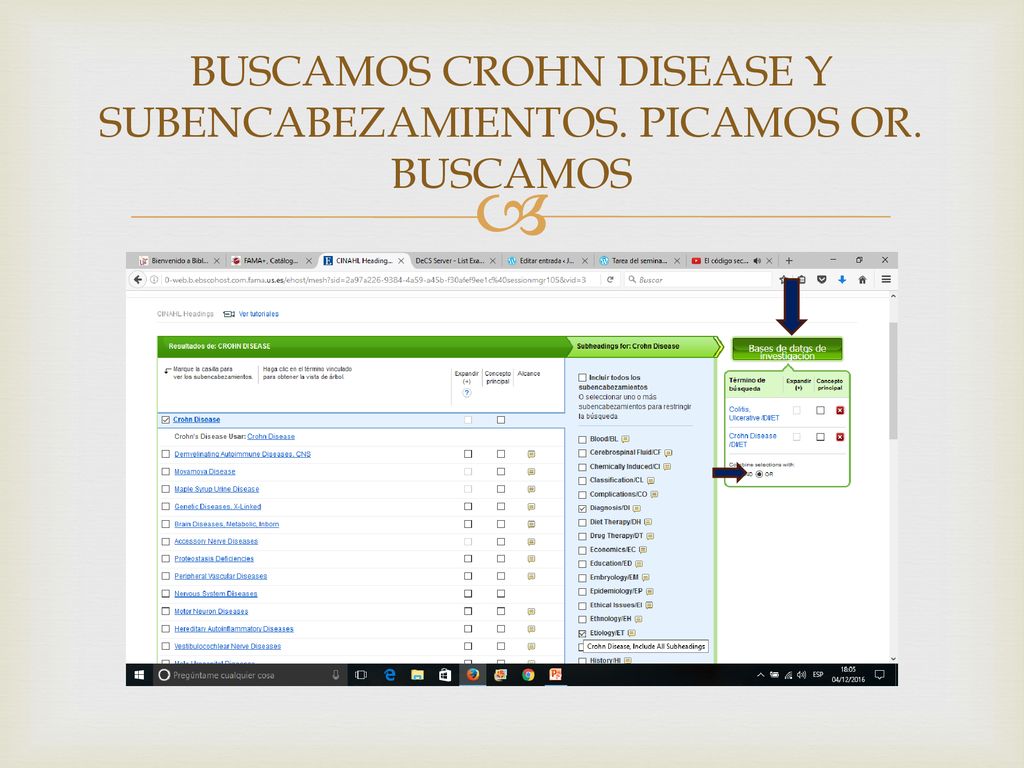Image resolution: width=1024 pixels, height=768 pixels.
Task: Check Concepto principal for Colitis, Ulcerative/DIET
Action: [820, 410]
